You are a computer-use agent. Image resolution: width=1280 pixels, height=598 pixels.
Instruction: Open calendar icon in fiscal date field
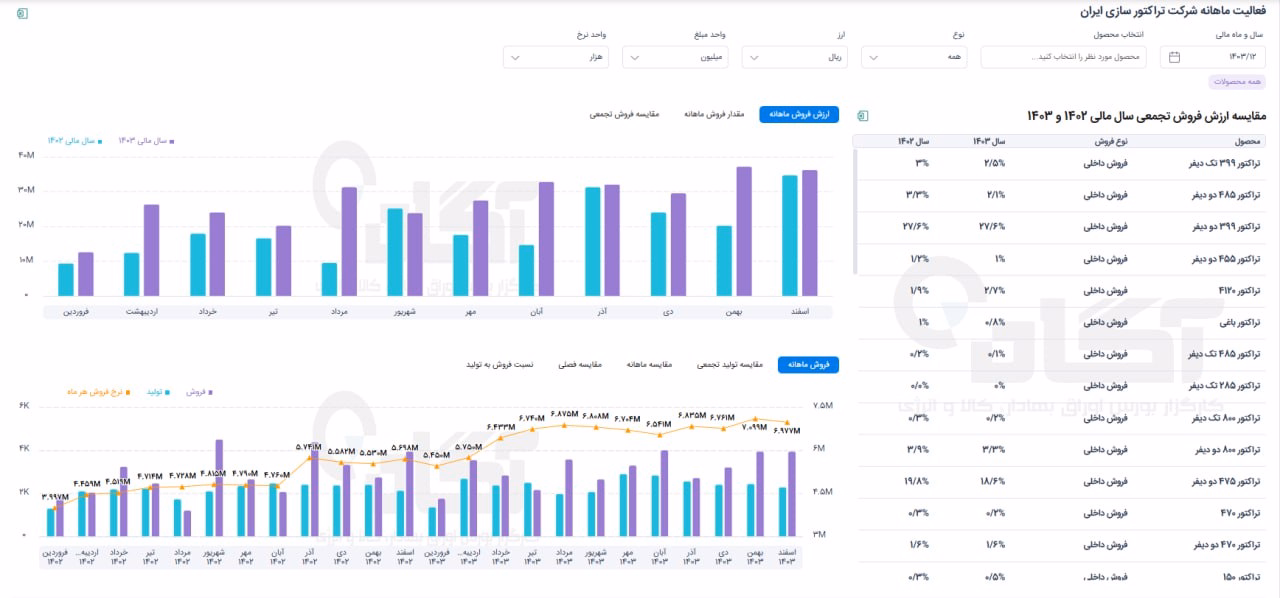pos(1176,57)
